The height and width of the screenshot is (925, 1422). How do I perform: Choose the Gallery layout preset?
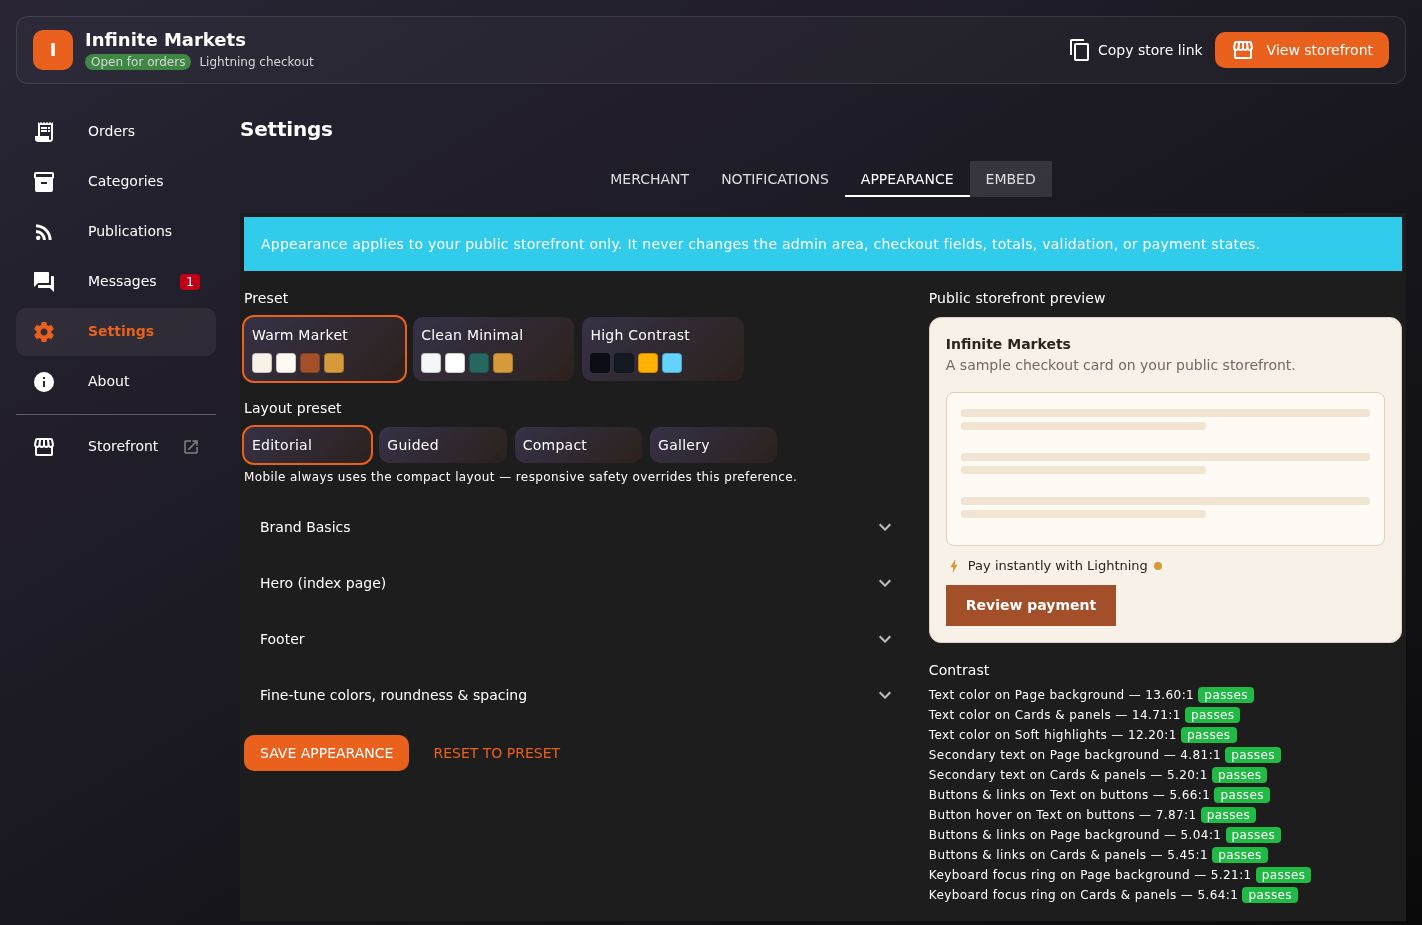coord(713,445)
